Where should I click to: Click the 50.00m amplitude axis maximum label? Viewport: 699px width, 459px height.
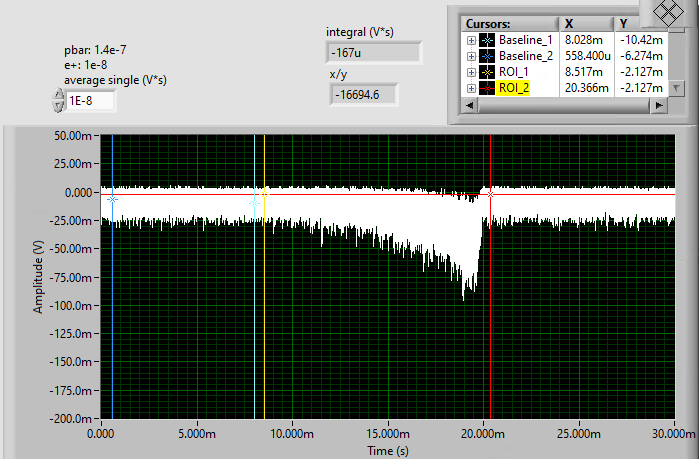73,135
